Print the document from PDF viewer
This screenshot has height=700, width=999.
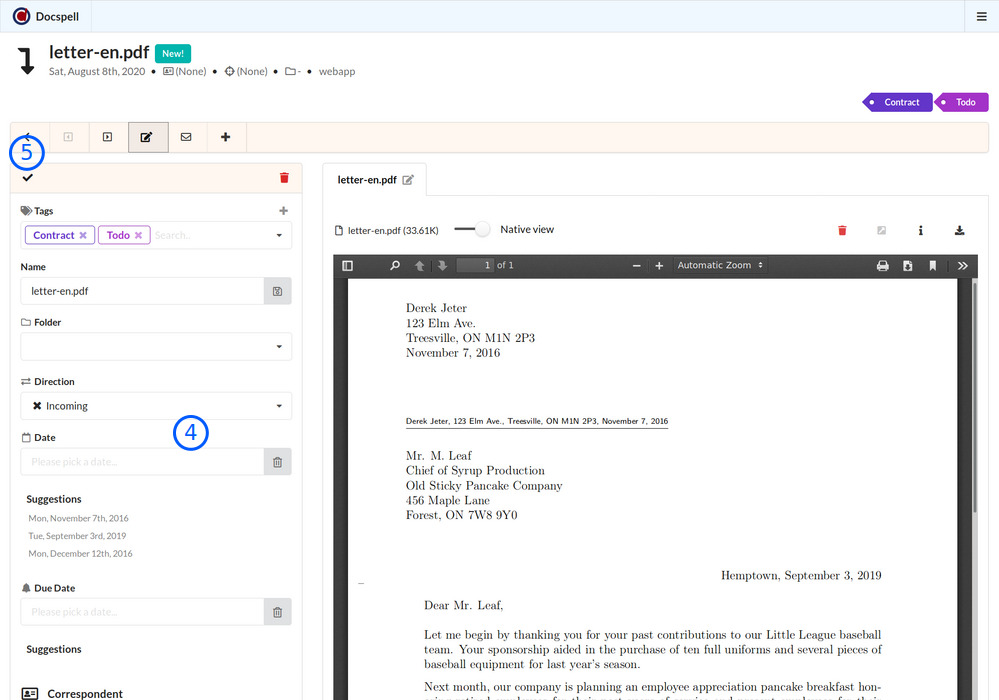pos(882,266)
